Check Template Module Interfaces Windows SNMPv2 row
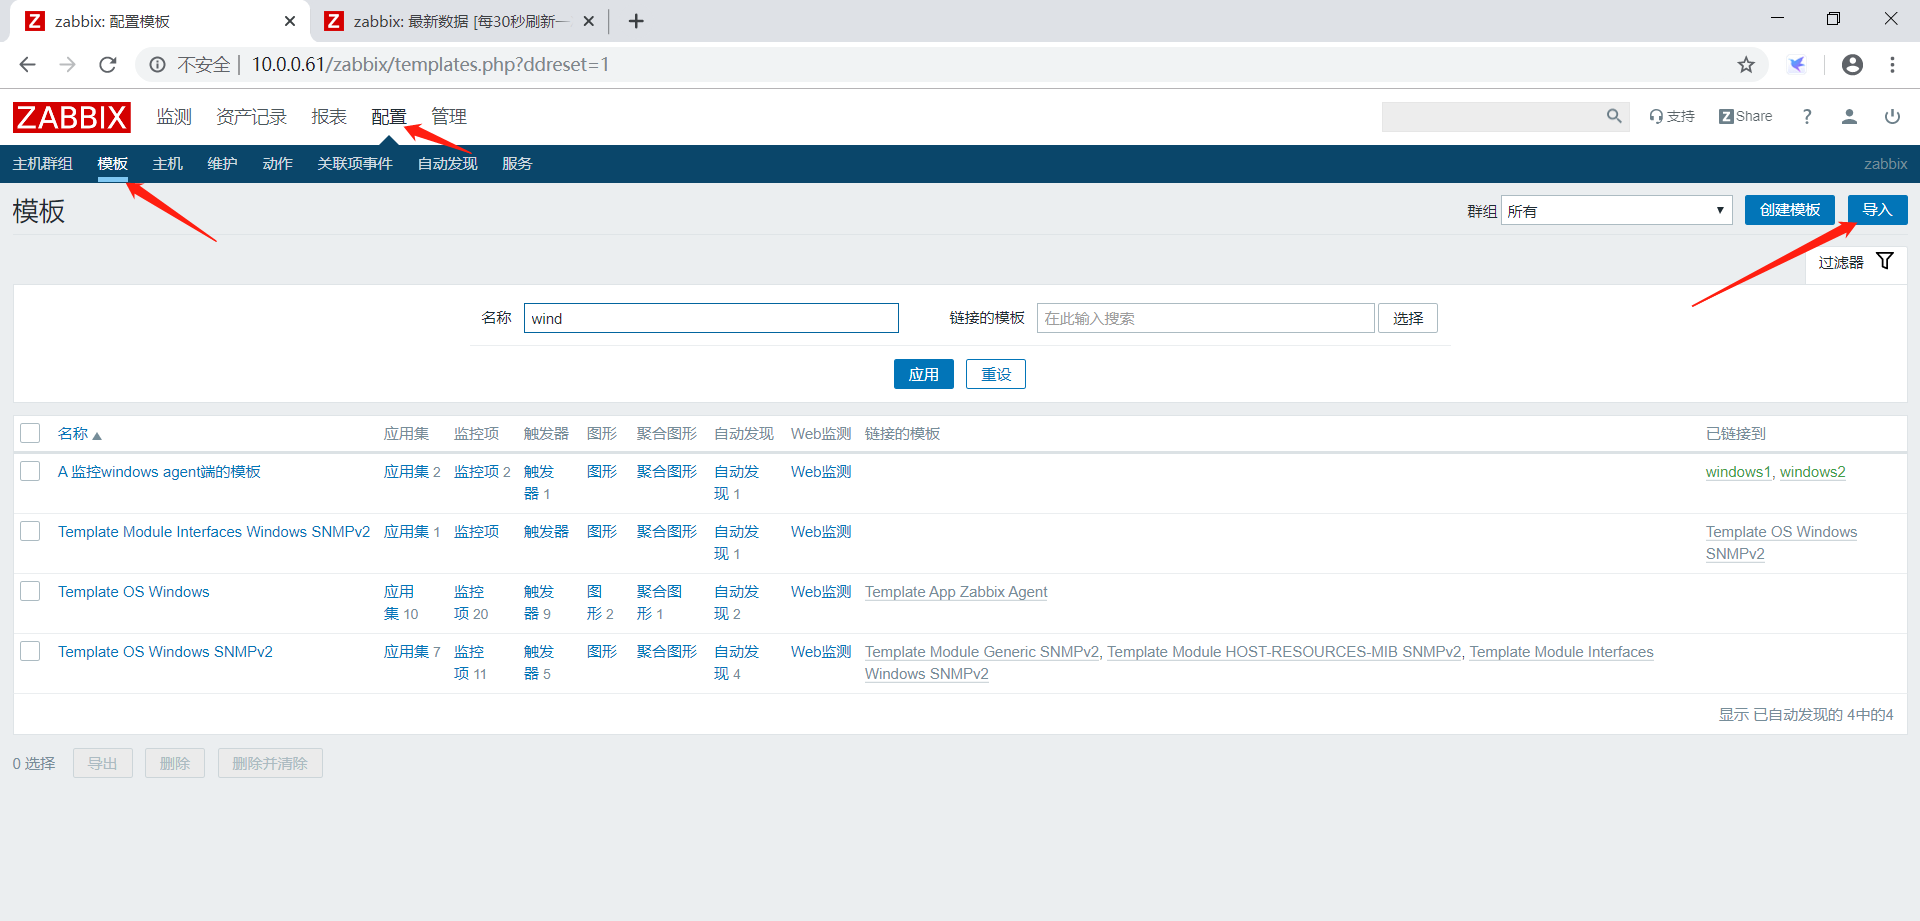Image resolution: width=1920 pixels, height=921 pixels. [30, 531]
